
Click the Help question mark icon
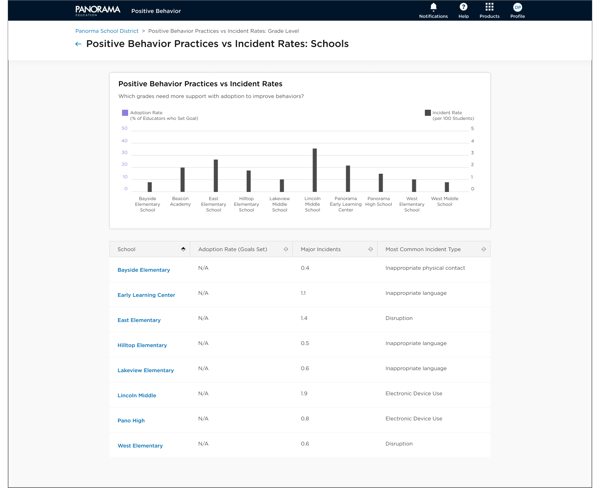[463, 8]
